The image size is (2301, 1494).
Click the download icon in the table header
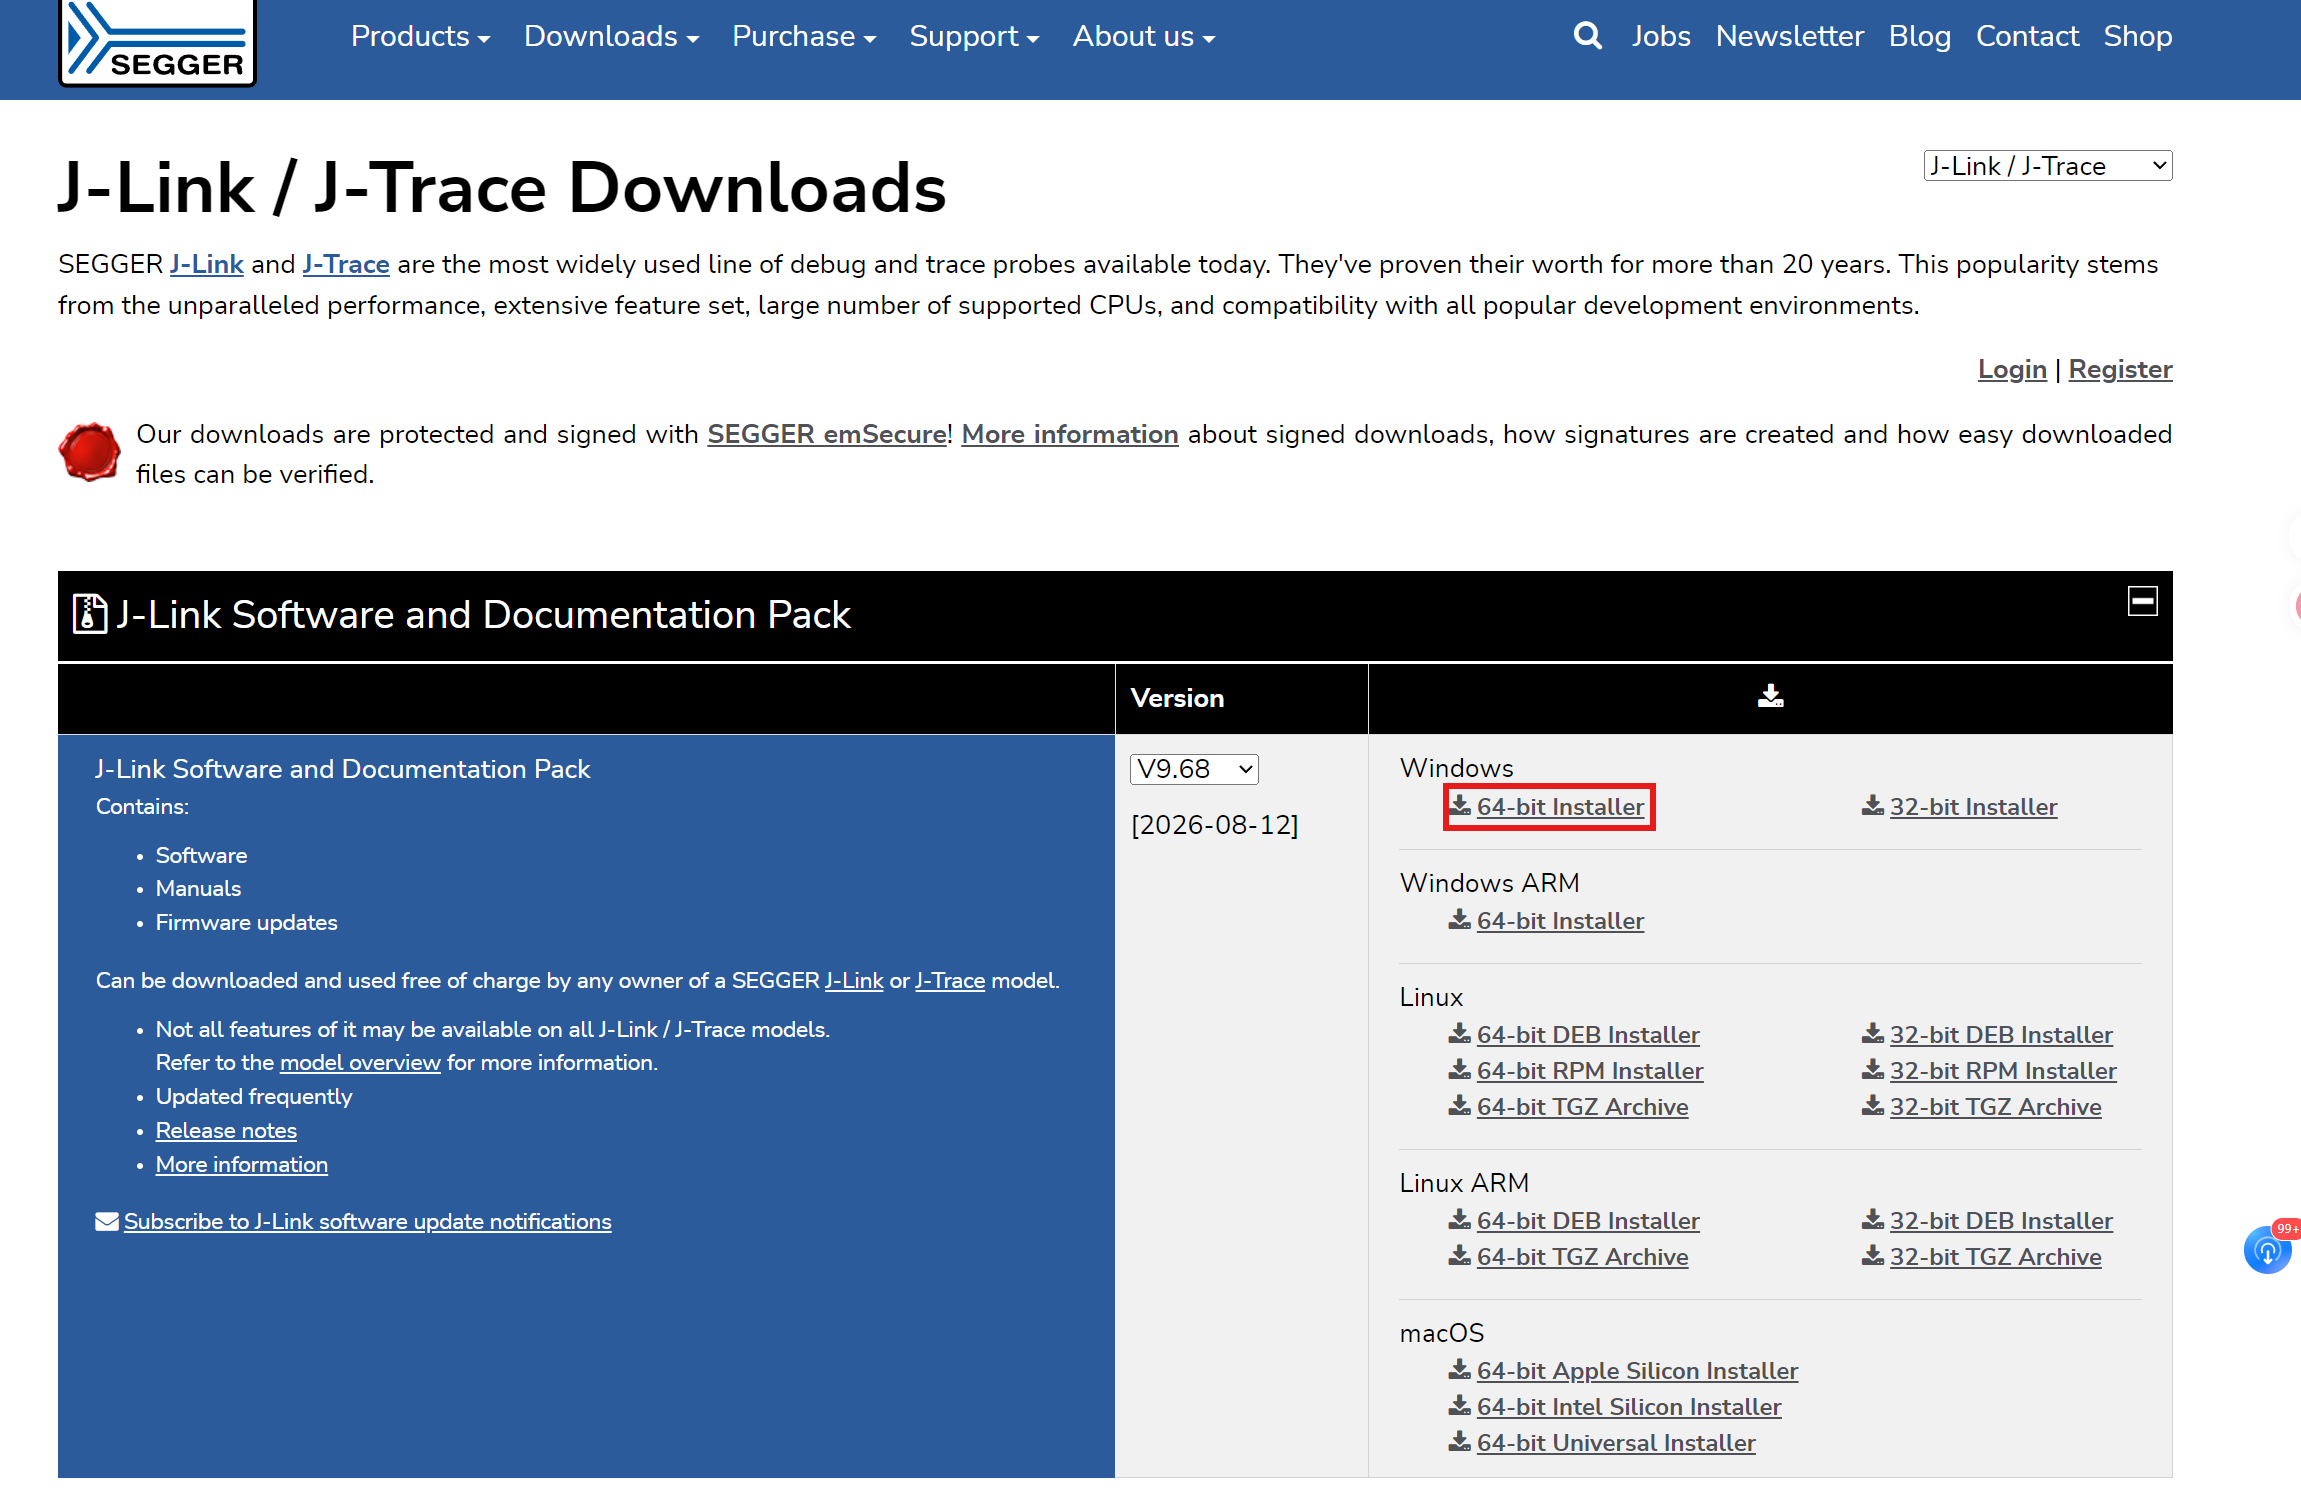1770,696
